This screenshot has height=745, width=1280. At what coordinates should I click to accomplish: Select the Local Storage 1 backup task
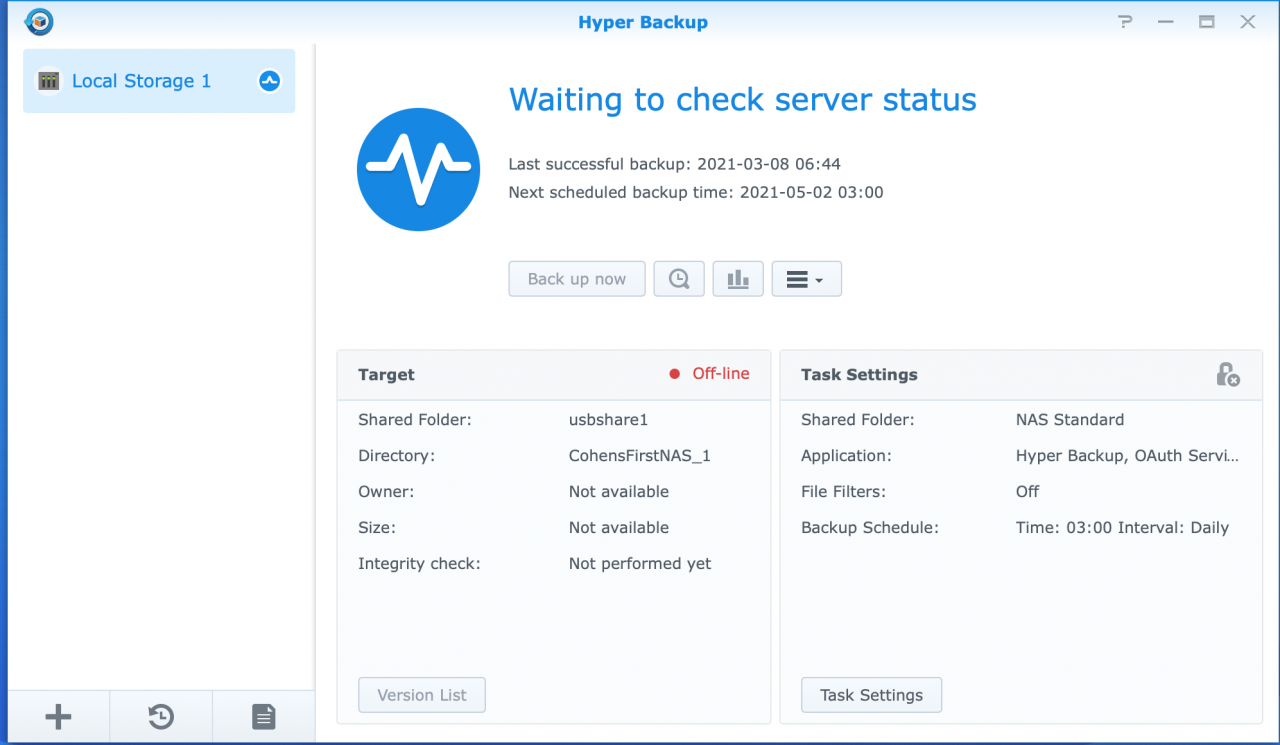pos(159,81)
